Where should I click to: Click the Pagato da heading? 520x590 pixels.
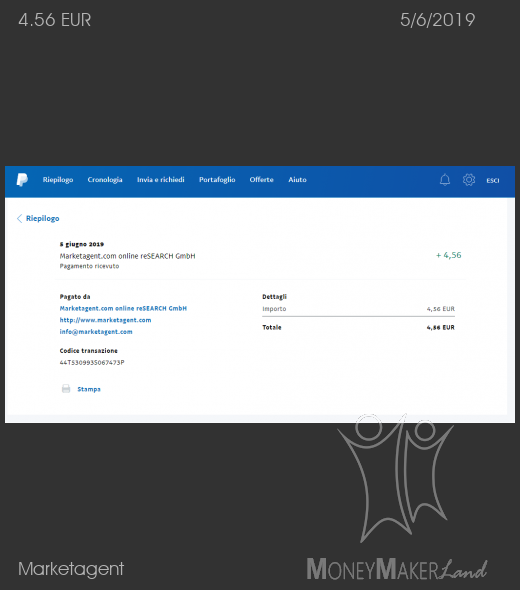coord(75,297)
